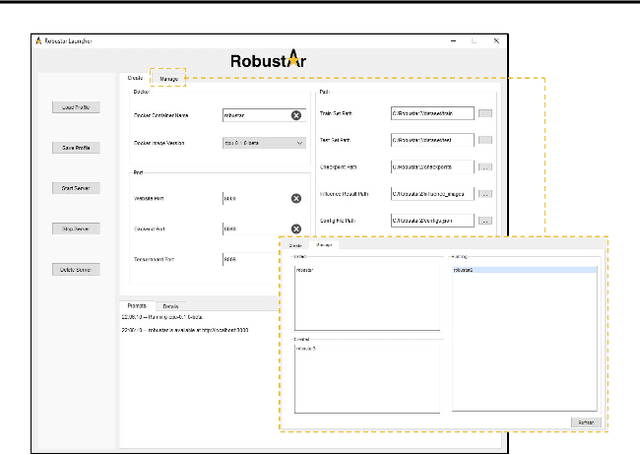Stop the running server

76,228
